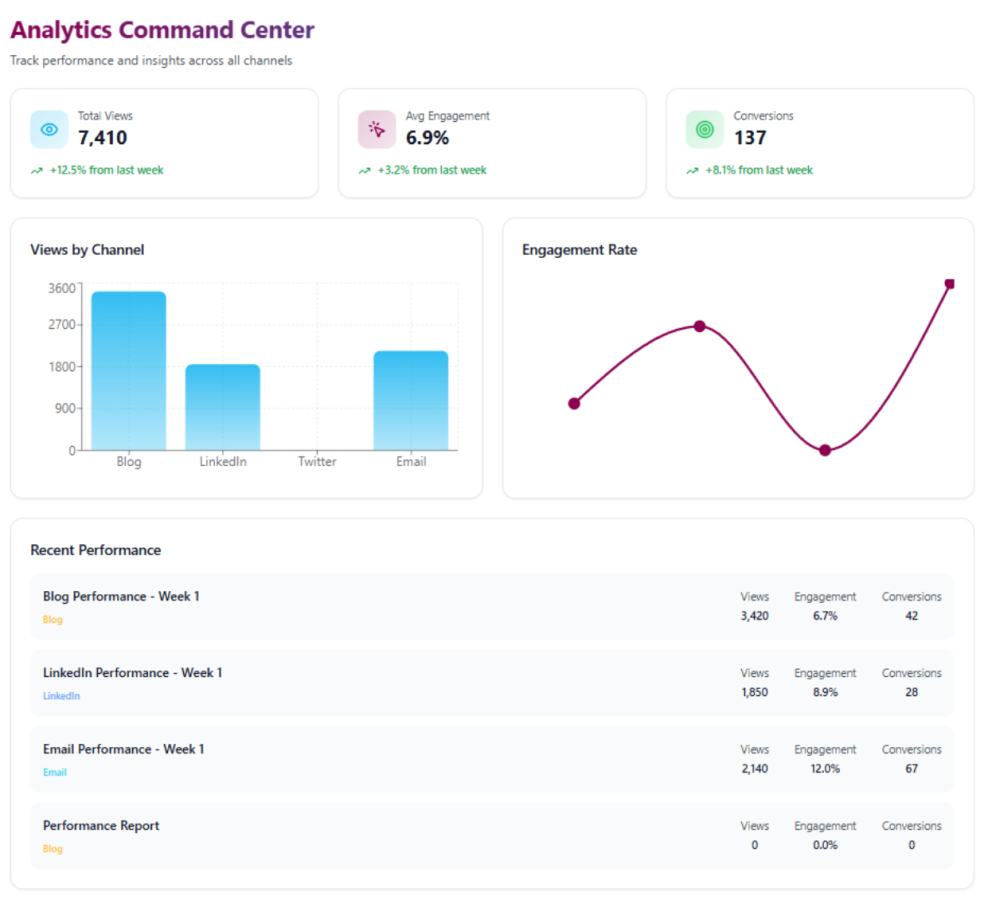Click trend arrow beside +8.1% from last week
The width and height of the screenshot is (988, 900).
point(693,171)
